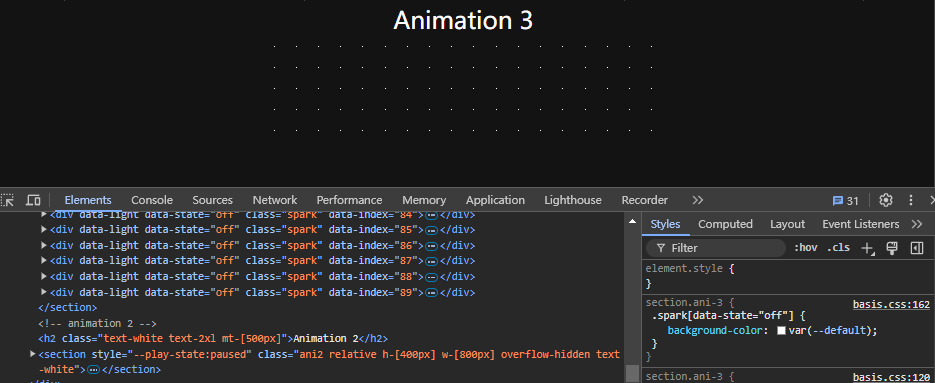Toggle the .cls class editor
935x383 pixels.
pos(838,248)
